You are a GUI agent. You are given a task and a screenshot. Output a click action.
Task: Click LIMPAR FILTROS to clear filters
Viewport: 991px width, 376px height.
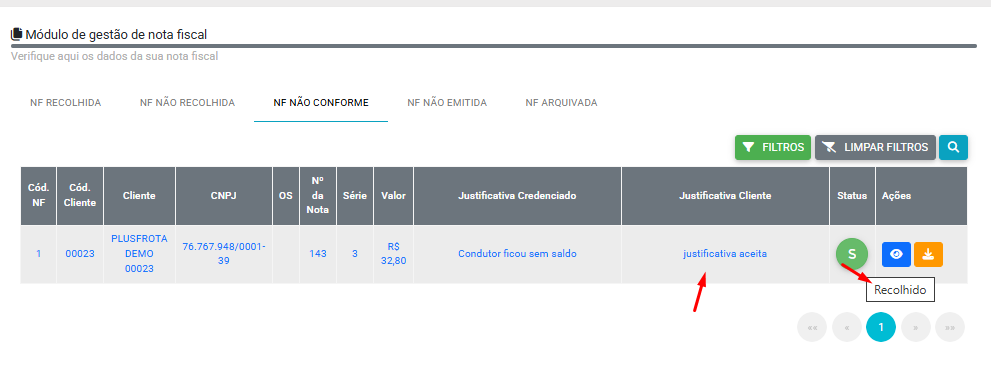[x=875, y=147]
